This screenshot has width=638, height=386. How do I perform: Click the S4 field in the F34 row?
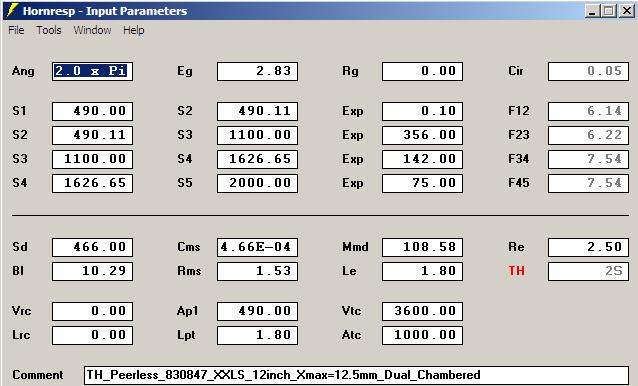point(257,159)
